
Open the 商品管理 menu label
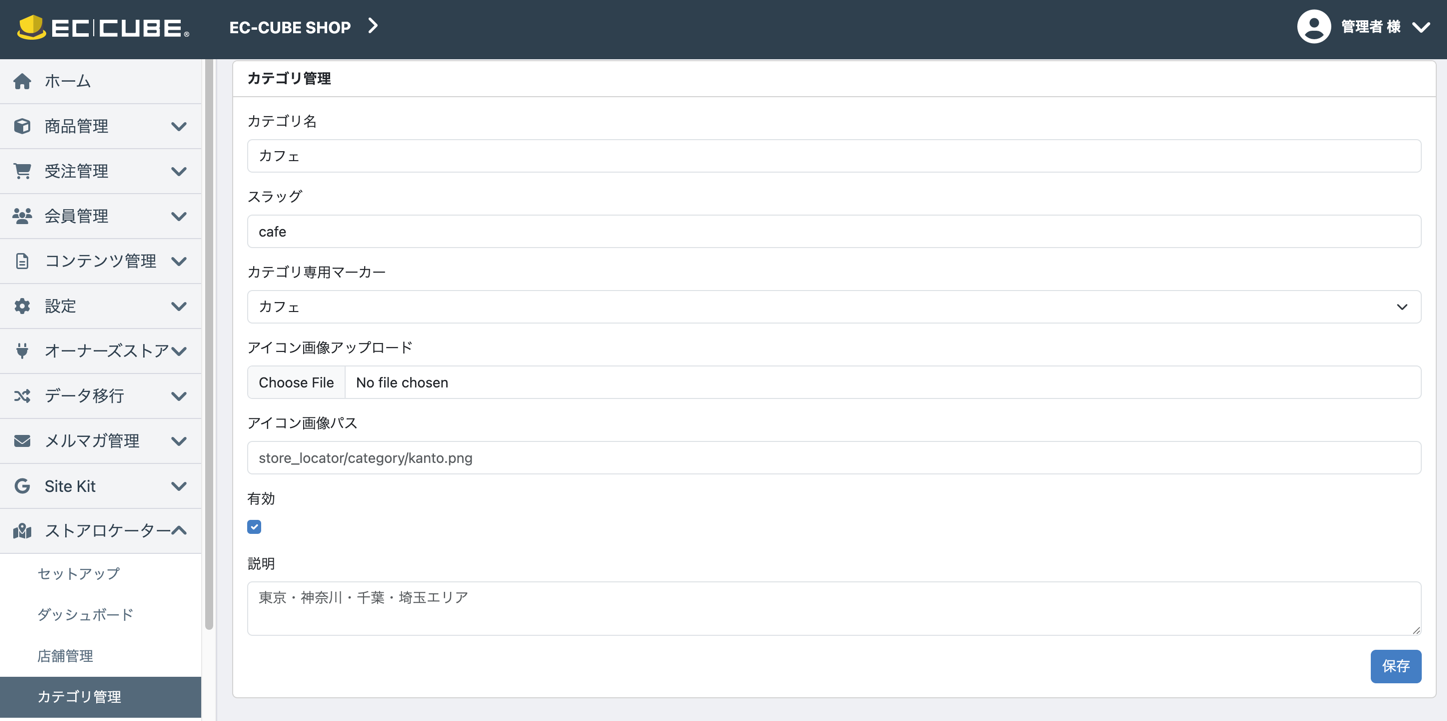coord(76,126)
